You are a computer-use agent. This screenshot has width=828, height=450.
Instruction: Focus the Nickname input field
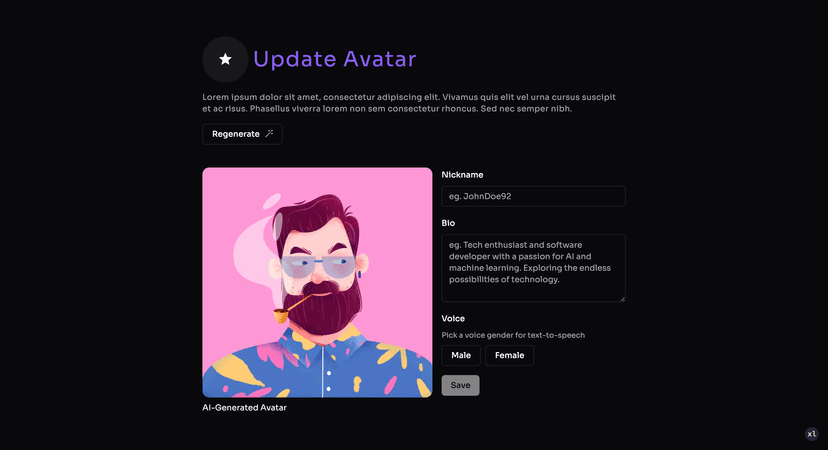tap(533, 196)
